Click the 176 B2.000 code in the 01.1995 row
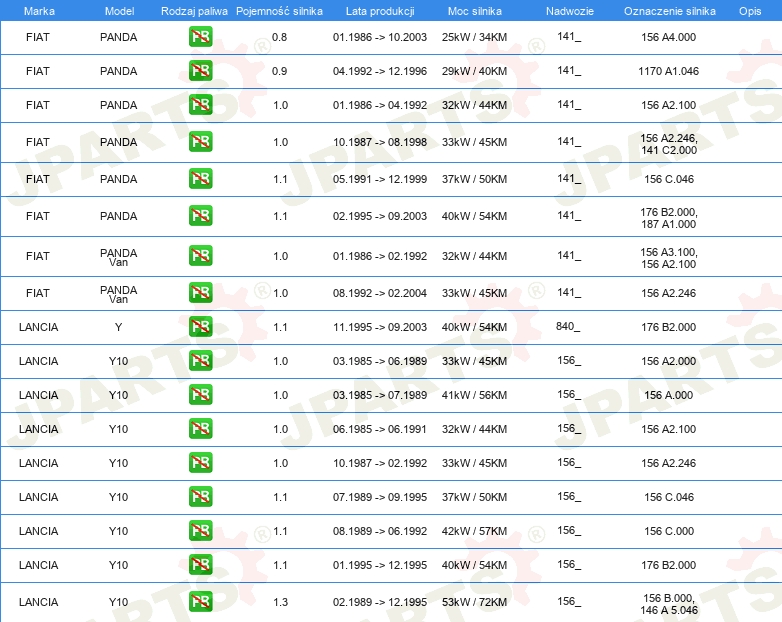The image size is (782, 622). click(668, 565)
